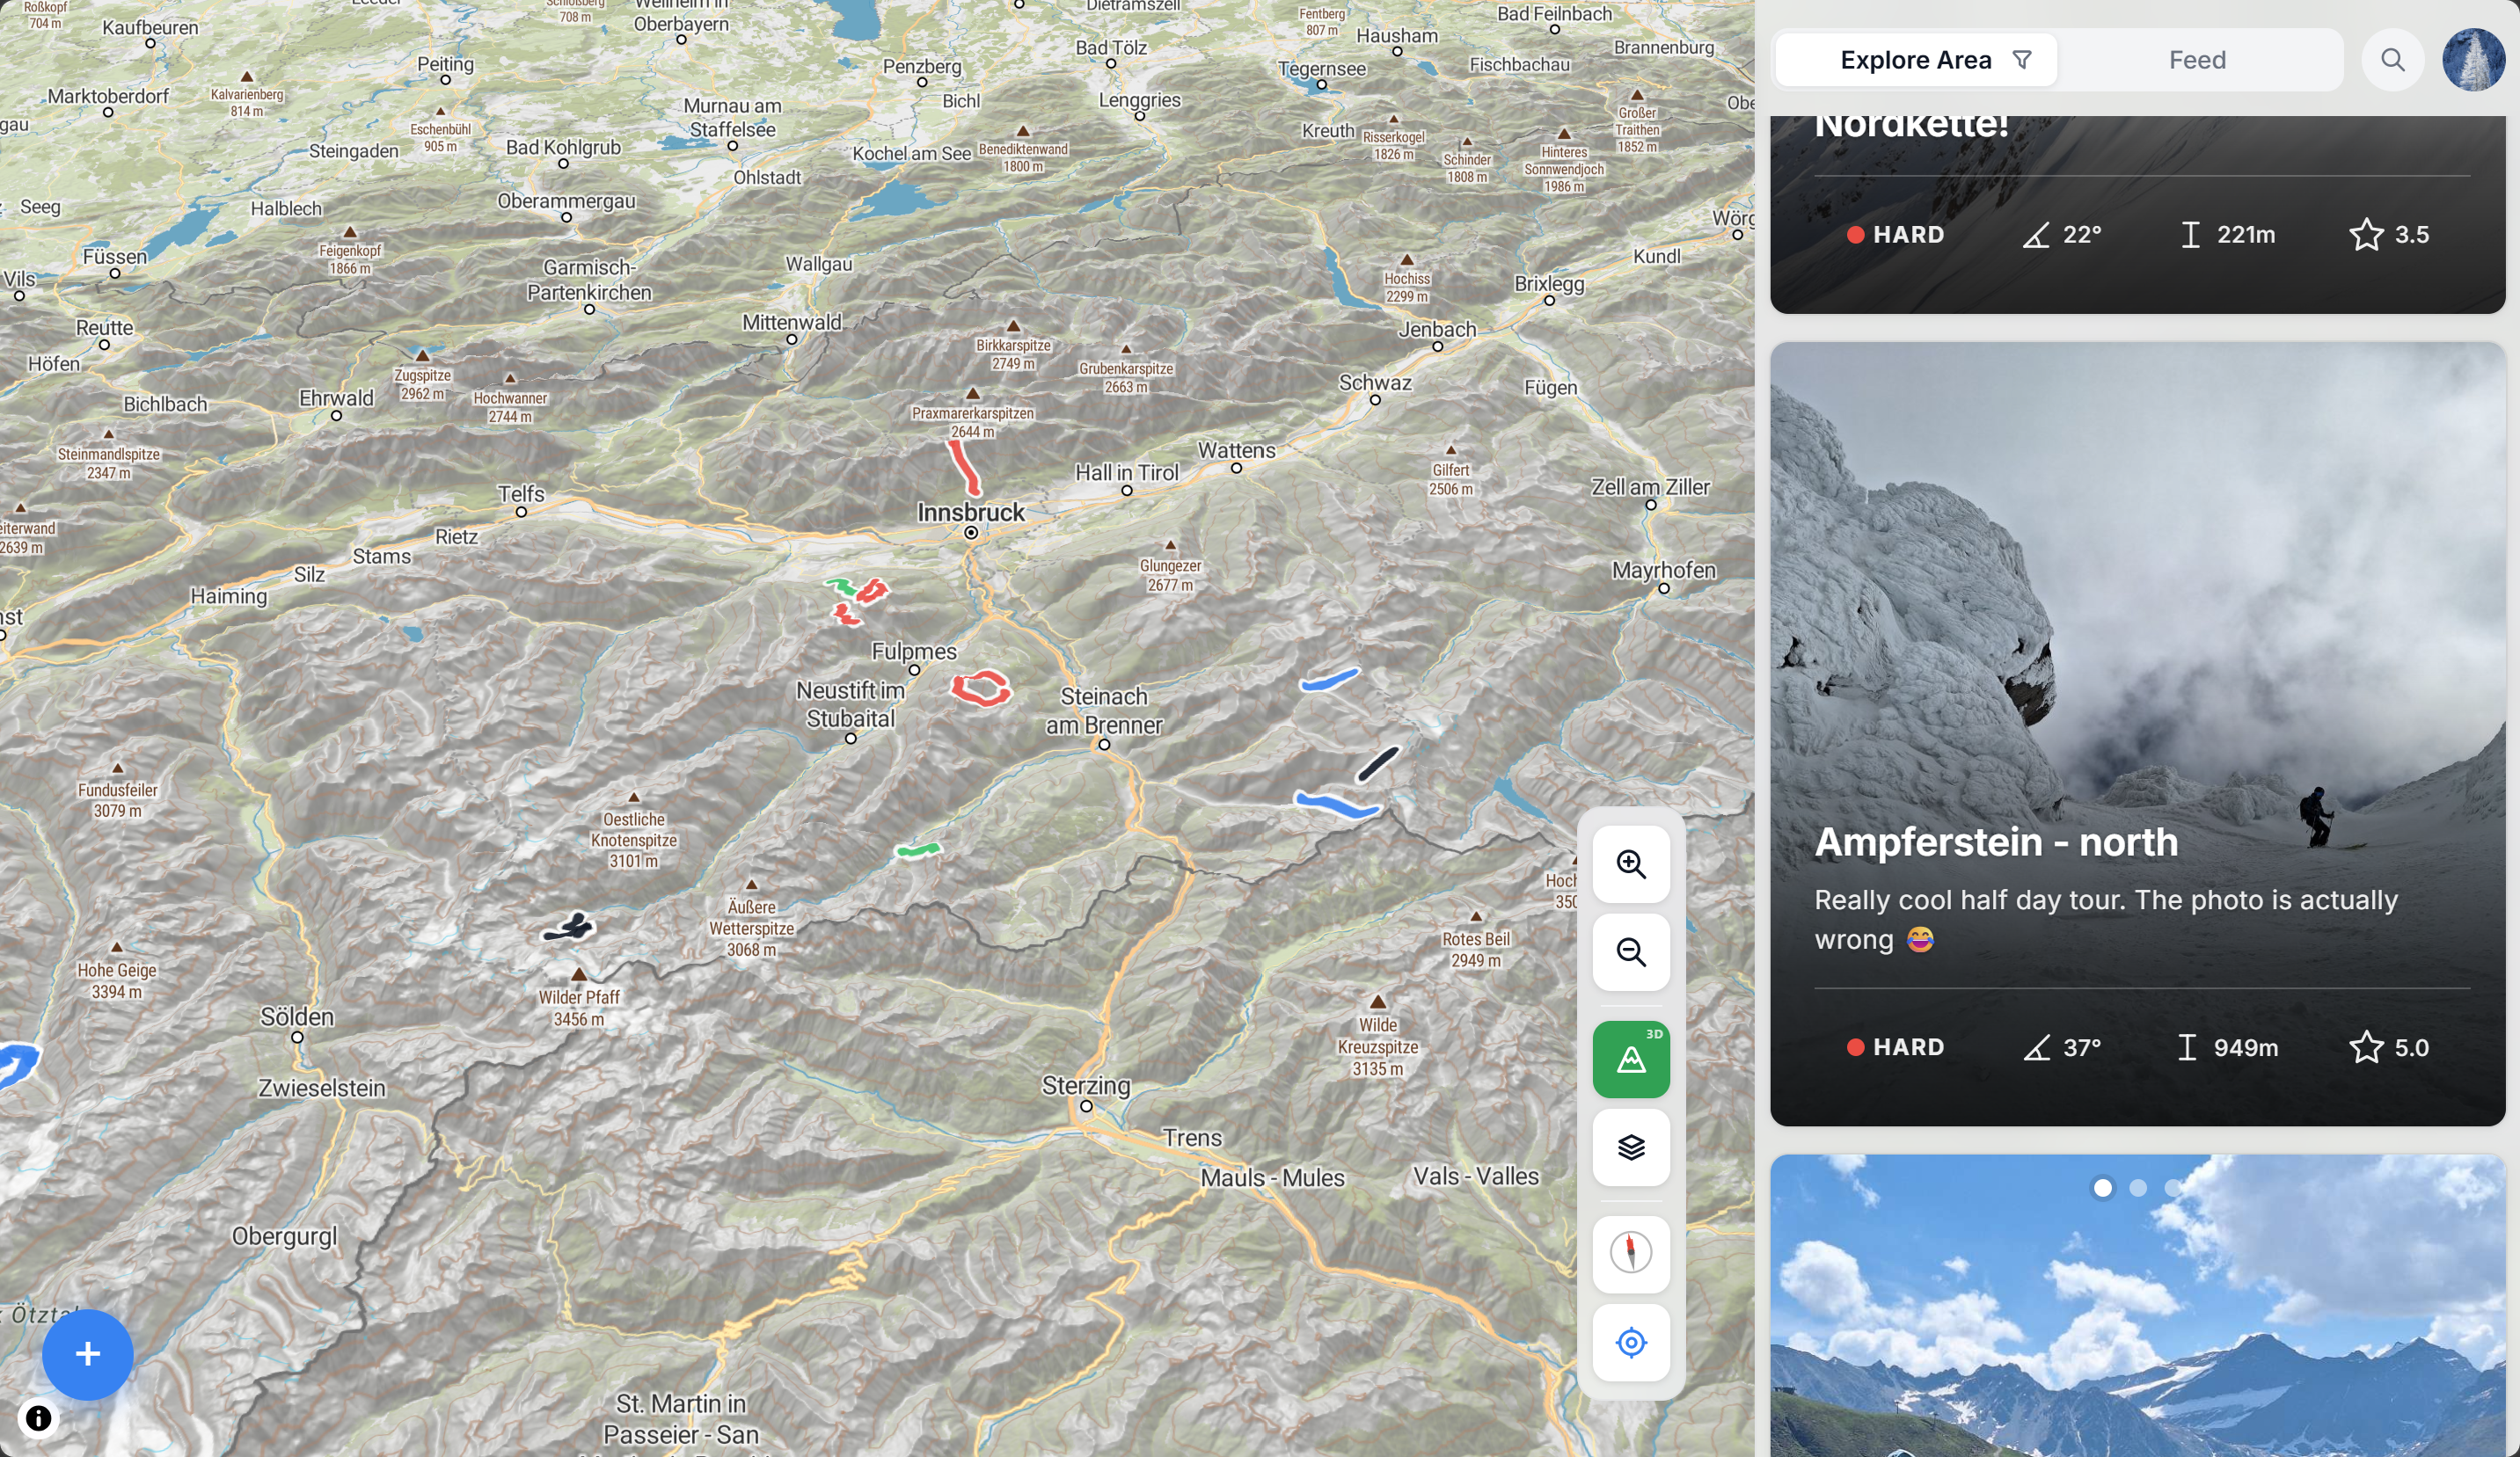Open the map layers selector
The height and width of the screenshot is (1457, 2520).
[x=1631, y=1147]
